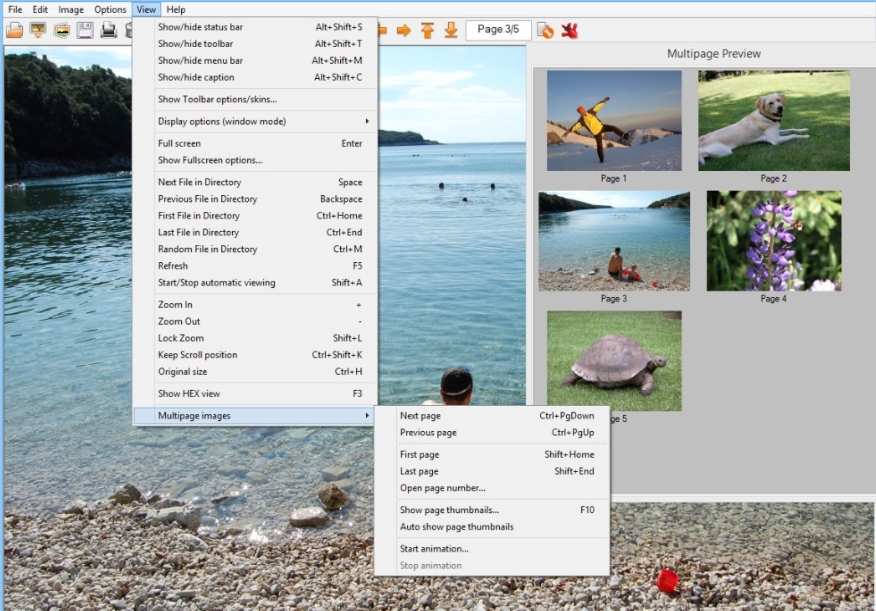Open the properties/settings icon beside page counter
The height and width of the screenshot is (611, 876).
(545, 30)
